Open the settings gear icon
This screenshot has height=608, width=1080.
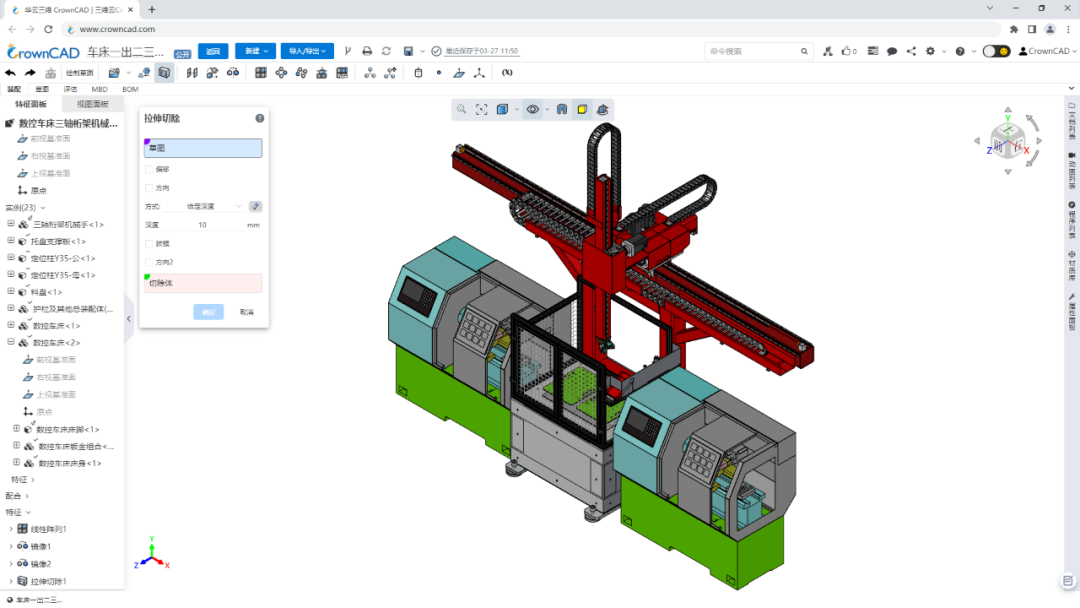tap(931, 51)
